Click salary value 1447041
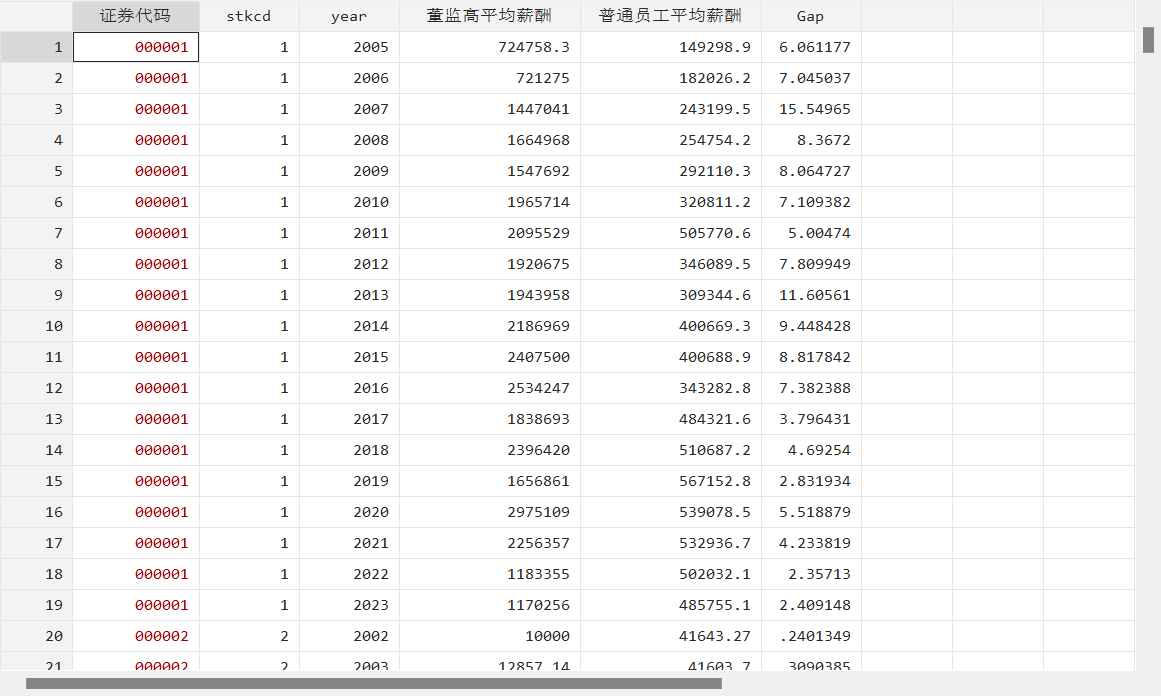This screenshot has width=1161, height=696. (x=489, y=109)
